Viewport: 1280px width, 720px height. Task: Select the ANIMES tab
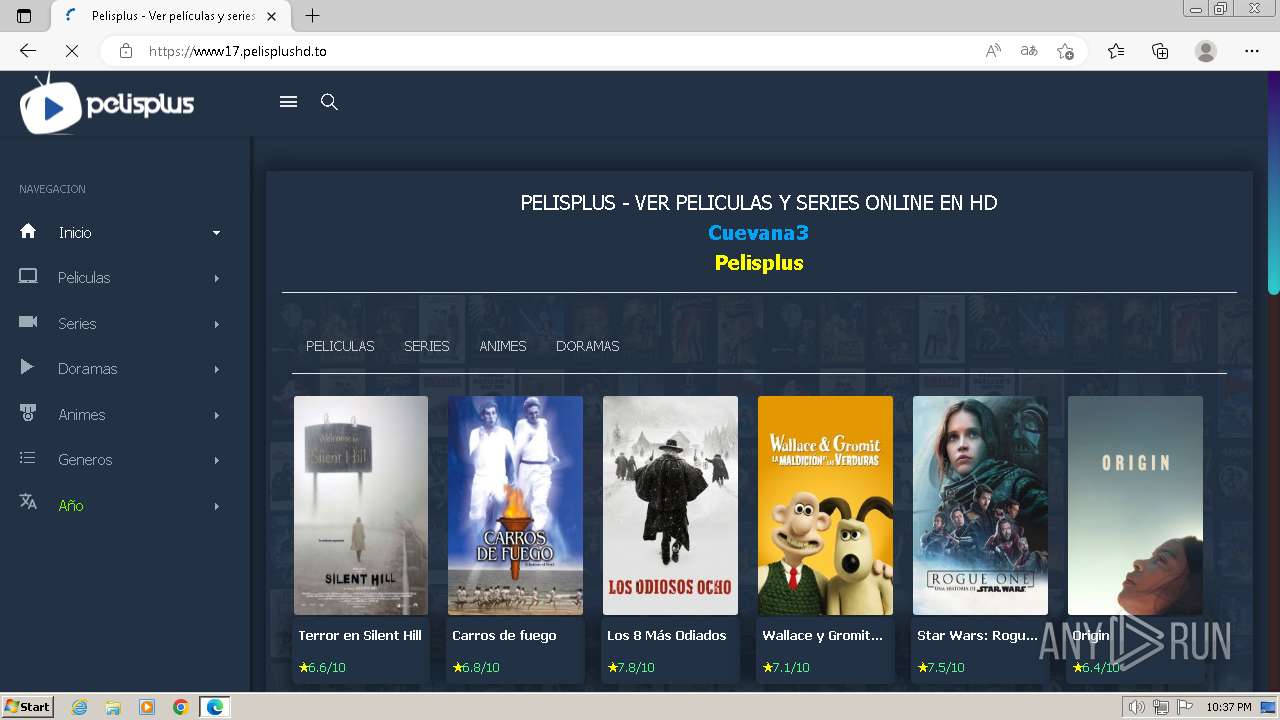tap(503, 346)
